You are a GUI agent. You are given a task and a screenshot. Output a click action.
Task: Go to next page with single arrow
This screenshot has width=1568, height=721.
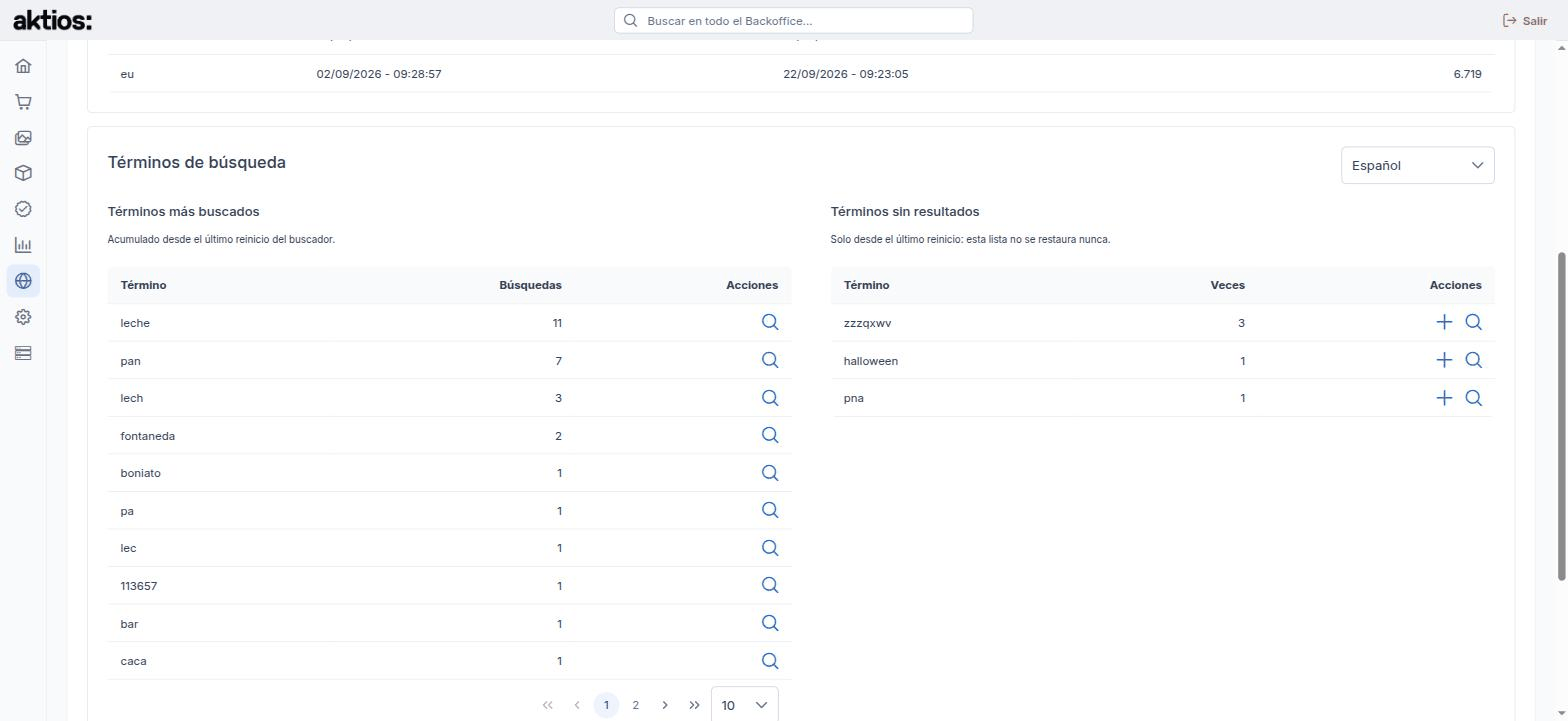(665, 705)
